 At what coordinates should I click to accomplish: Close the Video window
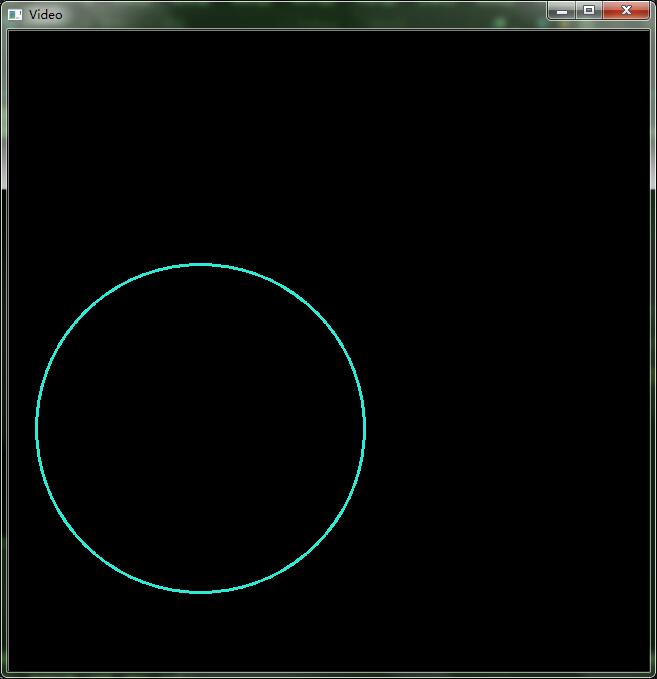coord(626,10)
